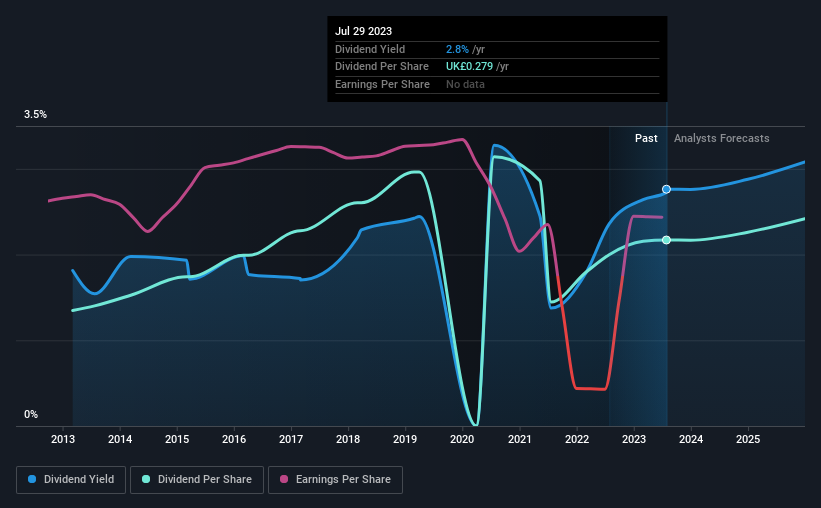821x508 pixels.
Task: Click the 2025 x-axis label
Action: click(748, 439)
